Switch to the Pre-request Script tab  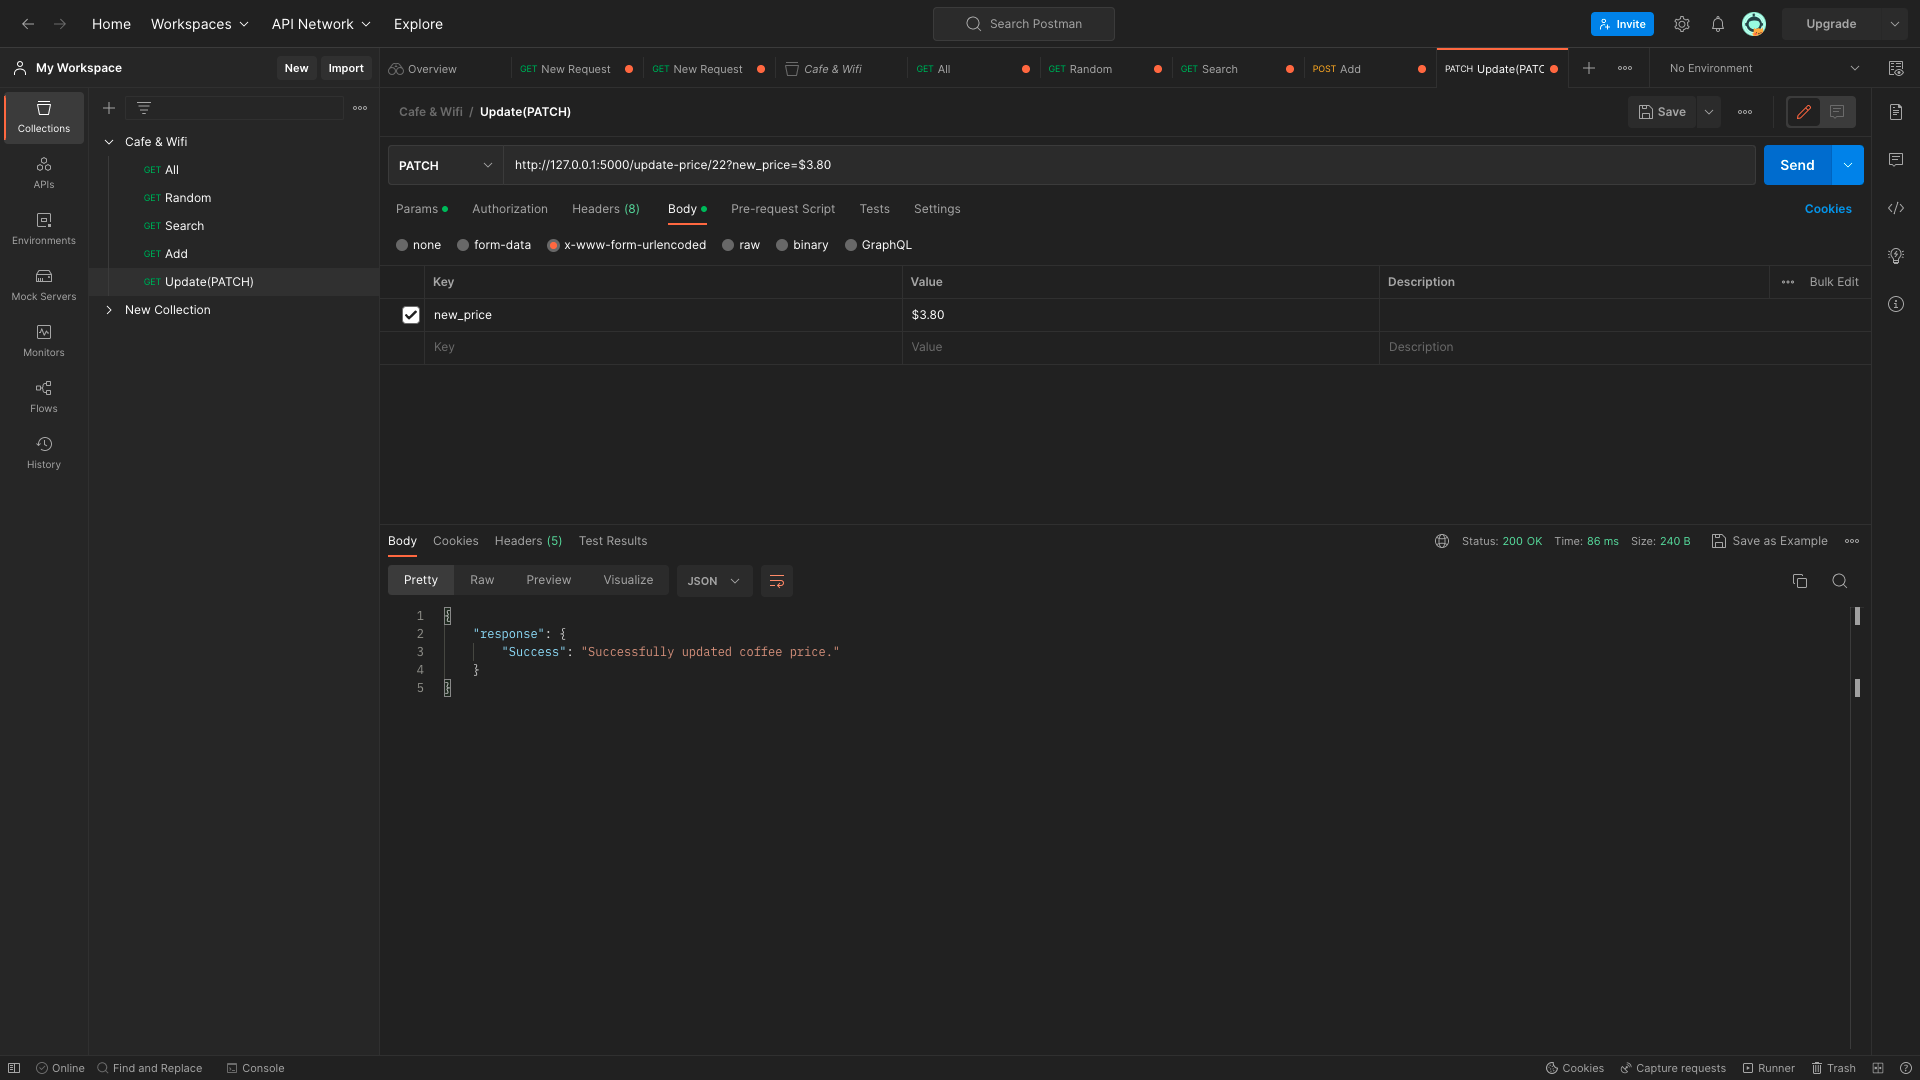782,209
